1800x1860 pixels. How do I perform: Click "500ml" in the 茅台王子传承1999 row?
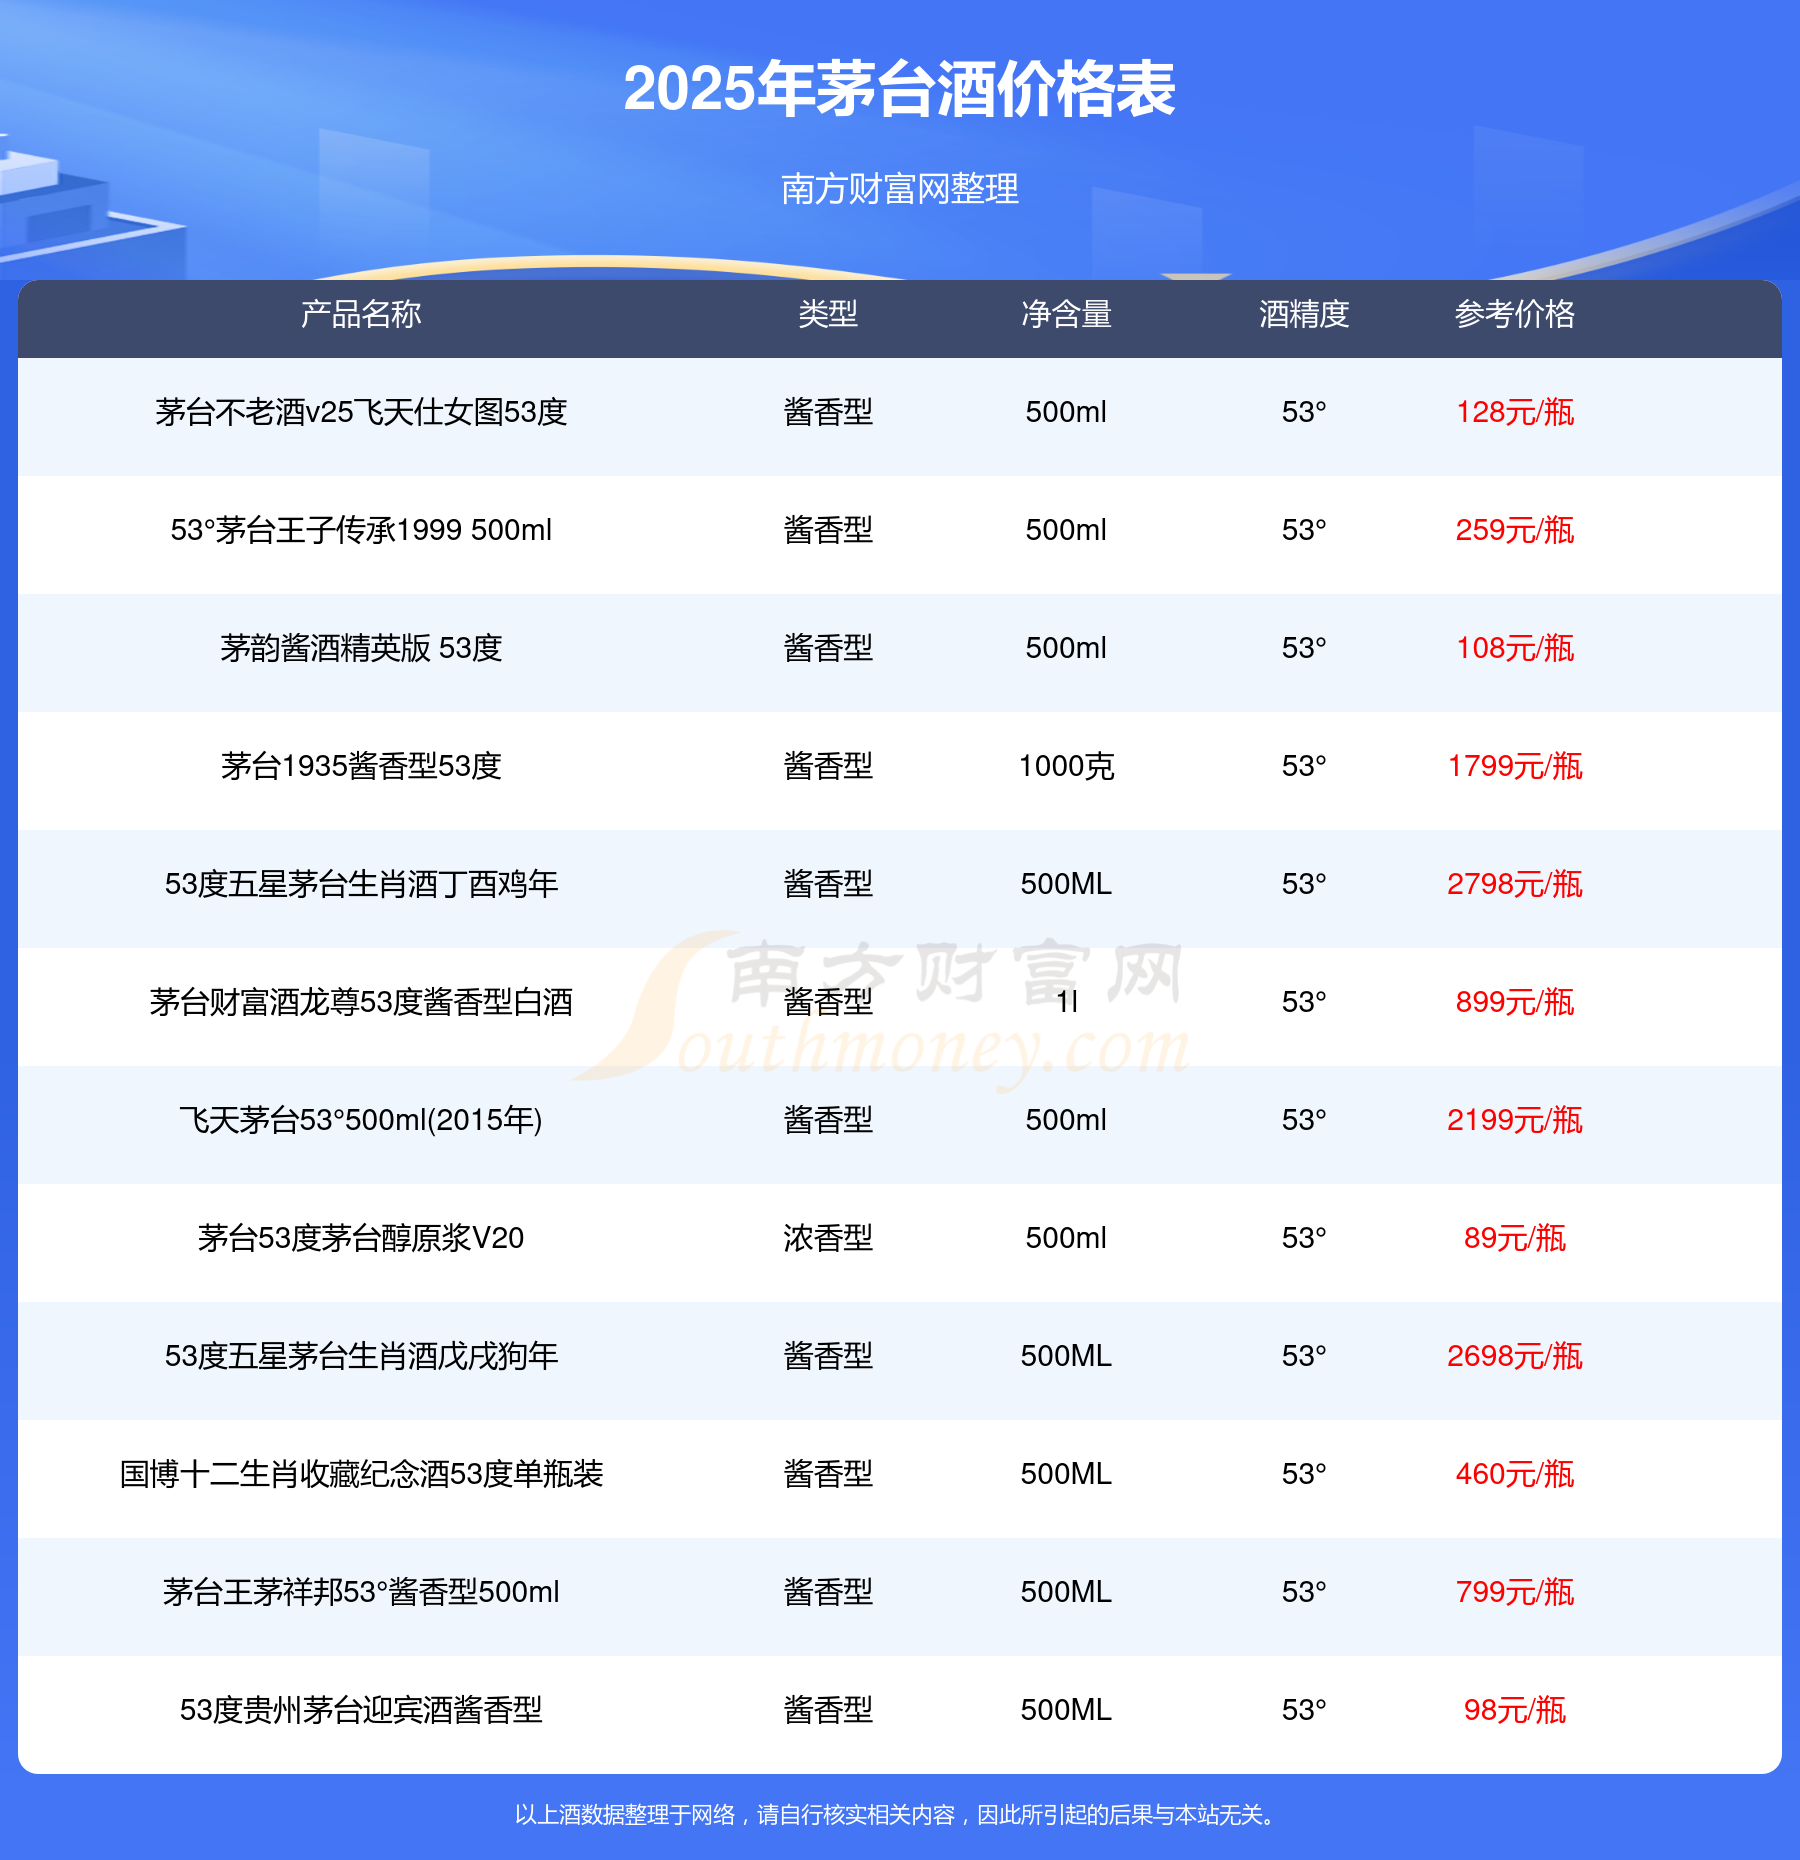[x=1066, y=530]
